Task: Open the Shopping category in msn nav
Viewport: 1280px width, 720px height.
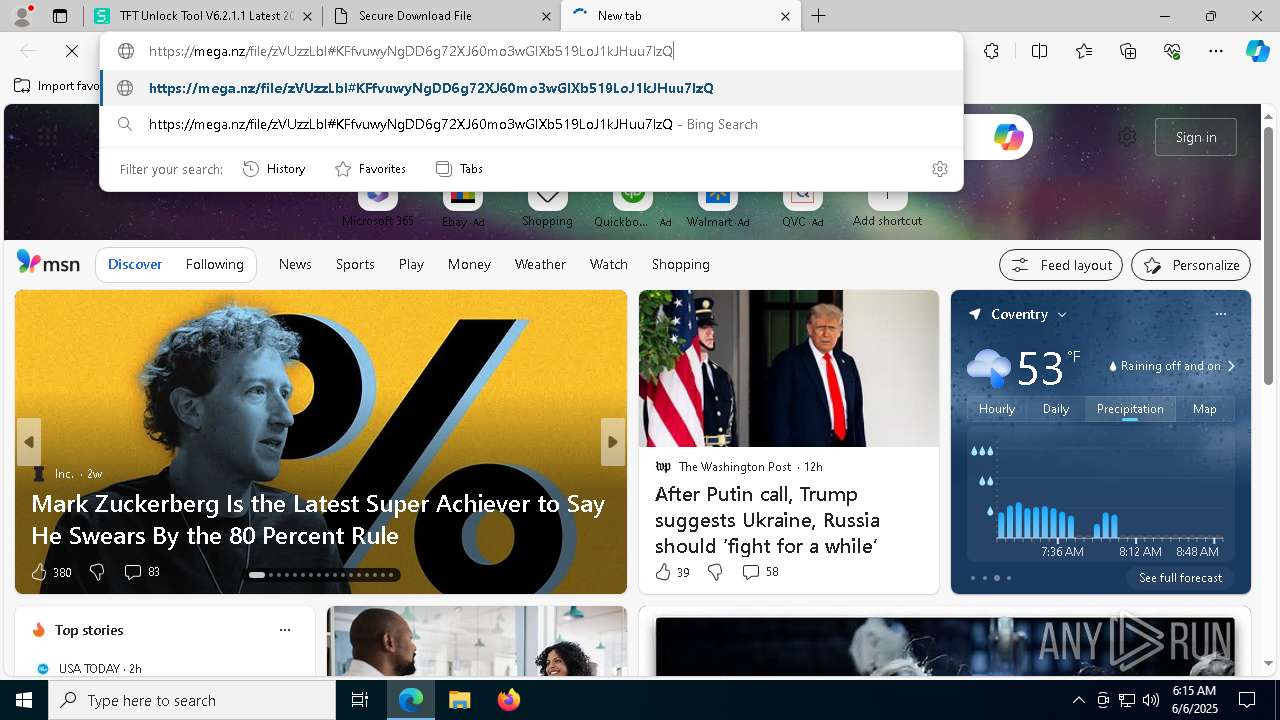Action: [680, 264]
